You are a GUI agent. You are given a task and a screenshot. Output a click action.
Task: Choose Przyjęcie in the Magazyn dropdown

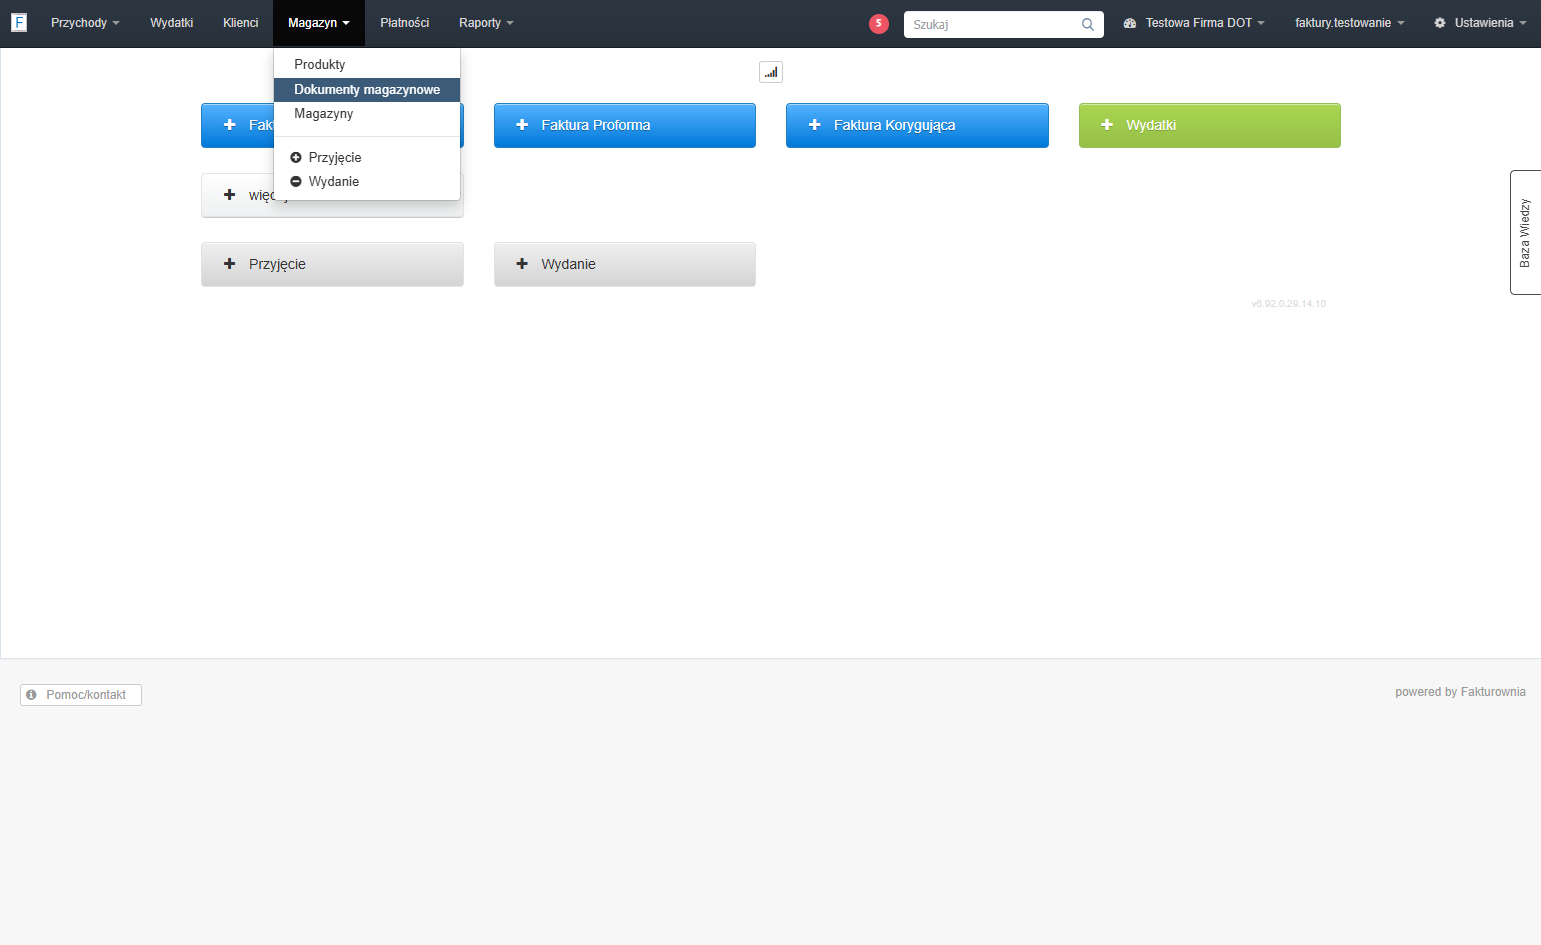367,157
